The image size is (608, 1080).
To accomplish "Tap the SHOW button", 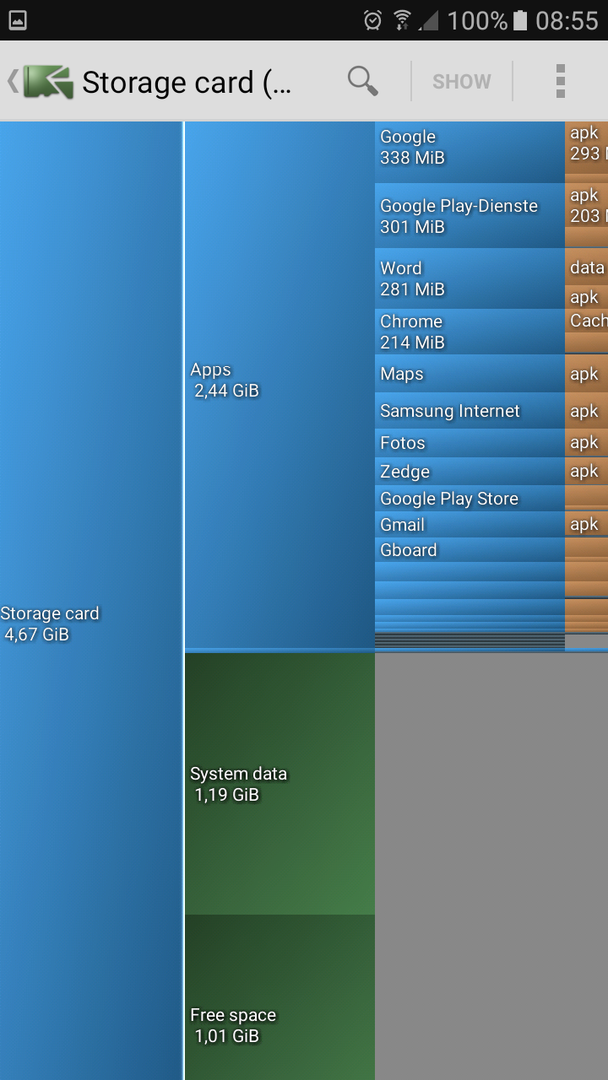I will tap(461, 81).
